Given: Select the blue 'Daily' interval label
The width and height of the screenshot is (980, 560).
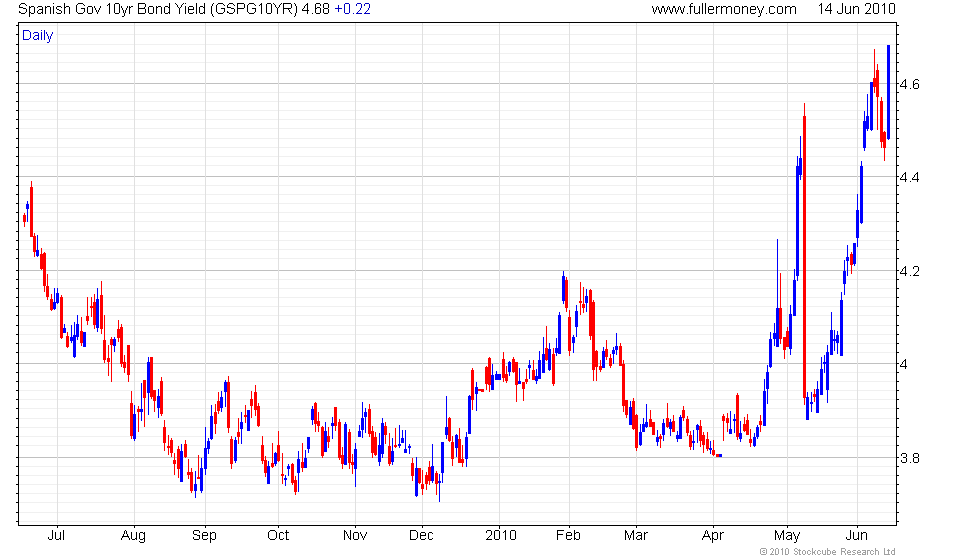Looking at the screenshot, I should [38, 36].
